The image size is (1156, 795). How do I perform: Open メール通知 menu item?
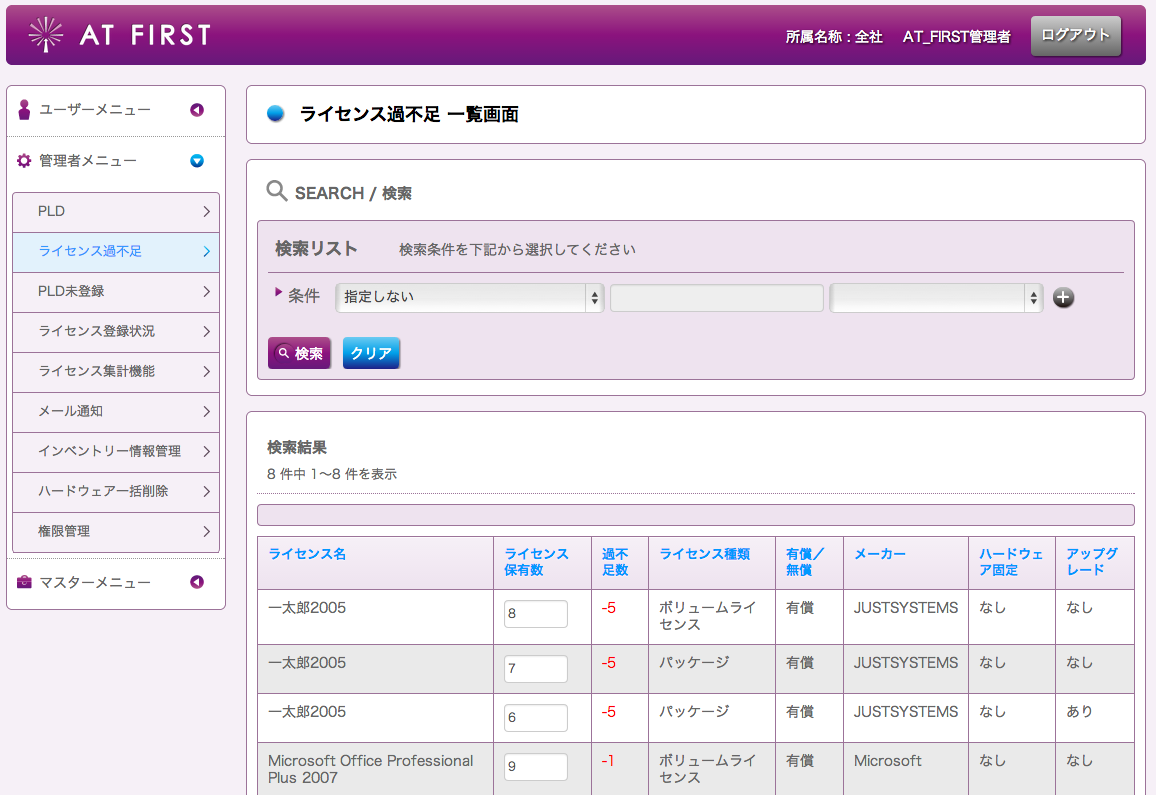(x=116, y=411)
